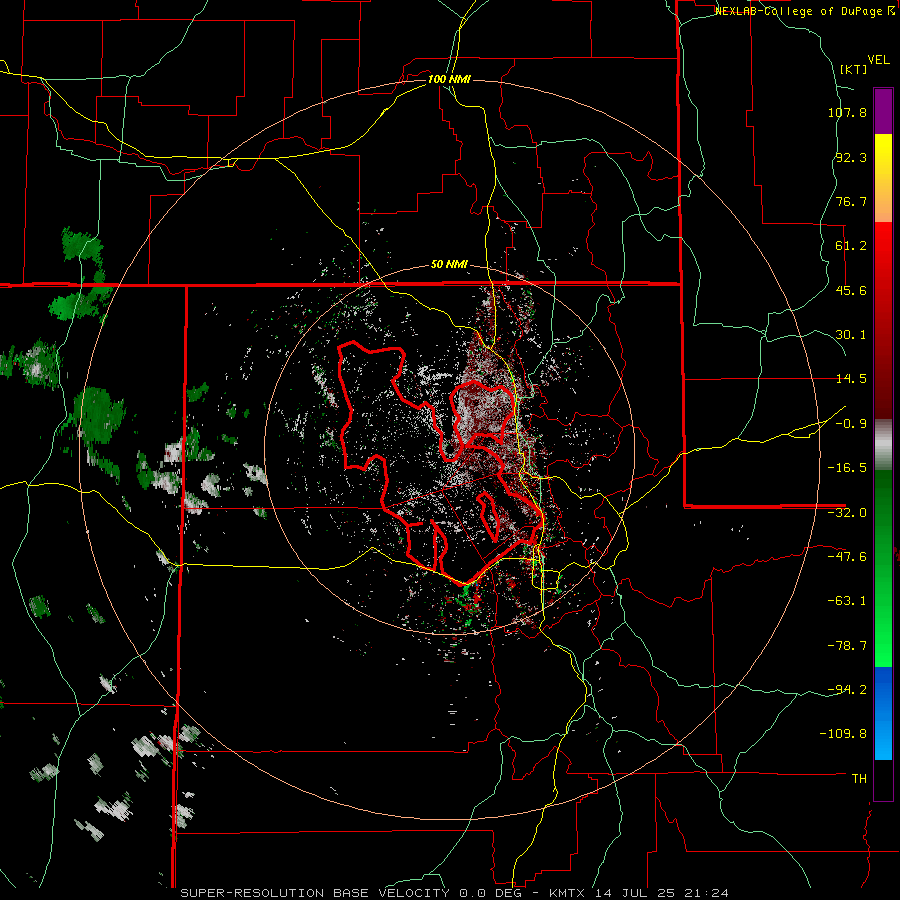This screenshot has height=900, width=900.
Task: Click the purple segment of the velocity color bar
Action: point(883,111)
